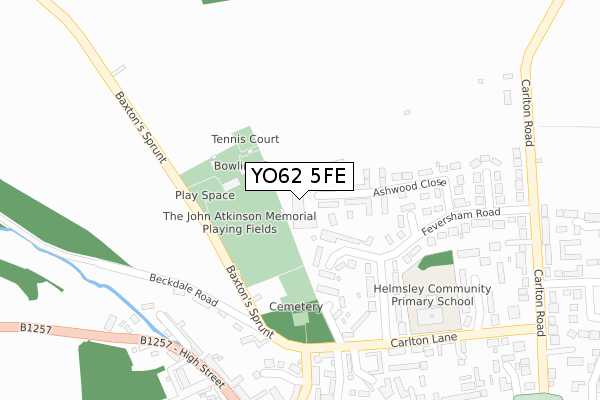Select the upper Carlton Road label
This screenshot has width=600, height=400.
(x=527, y=113)
